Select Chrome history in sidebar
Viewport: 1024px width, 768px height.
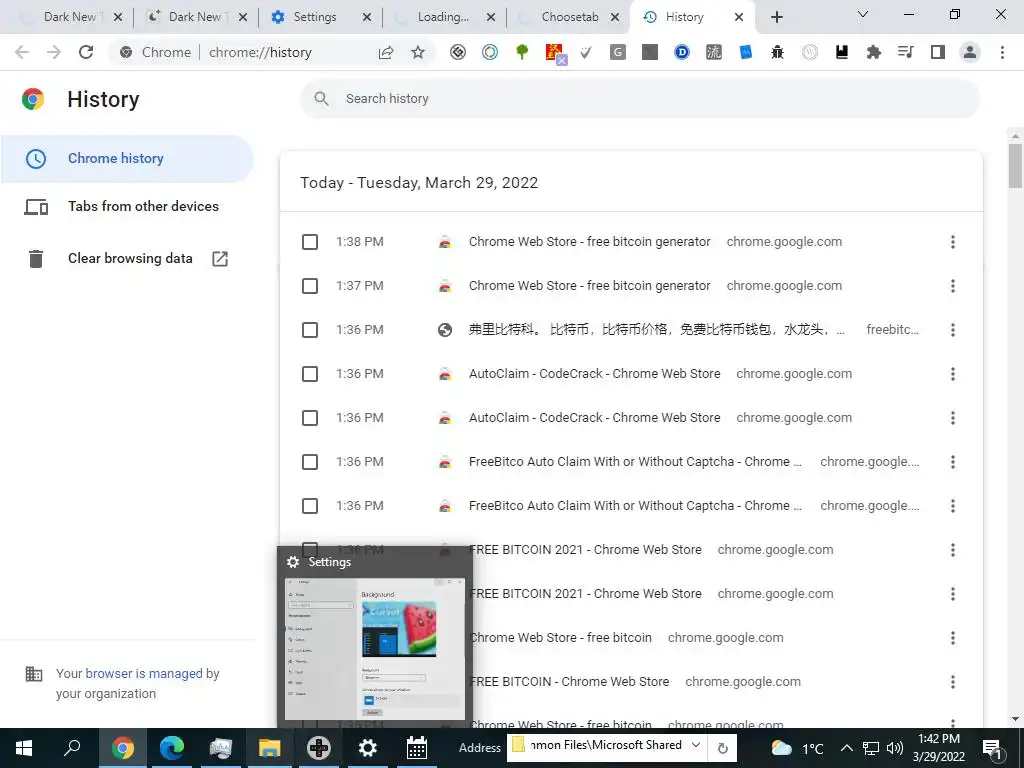tap(127, 159)
